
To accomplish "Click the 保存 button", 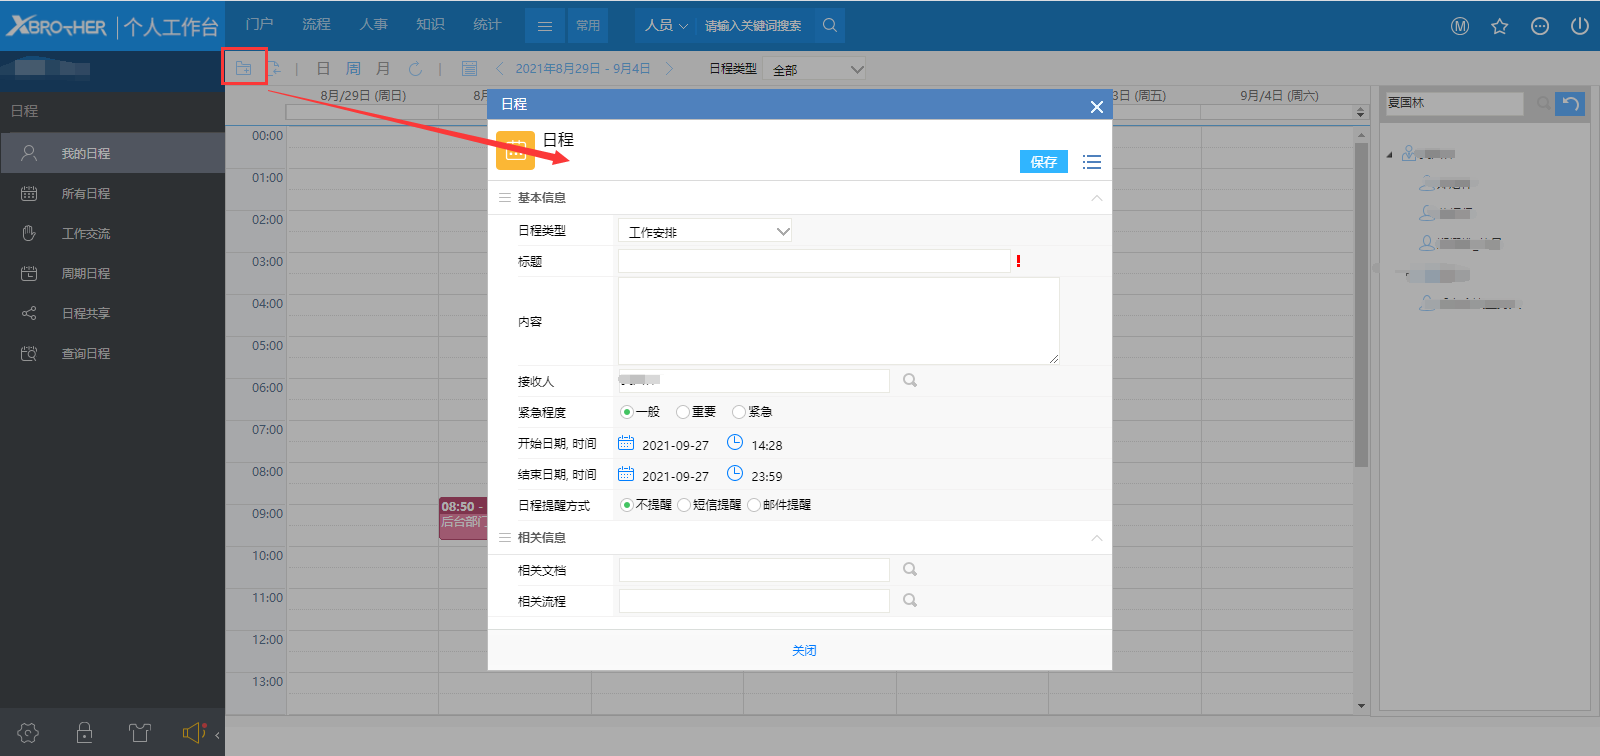I will (1043, 162).
